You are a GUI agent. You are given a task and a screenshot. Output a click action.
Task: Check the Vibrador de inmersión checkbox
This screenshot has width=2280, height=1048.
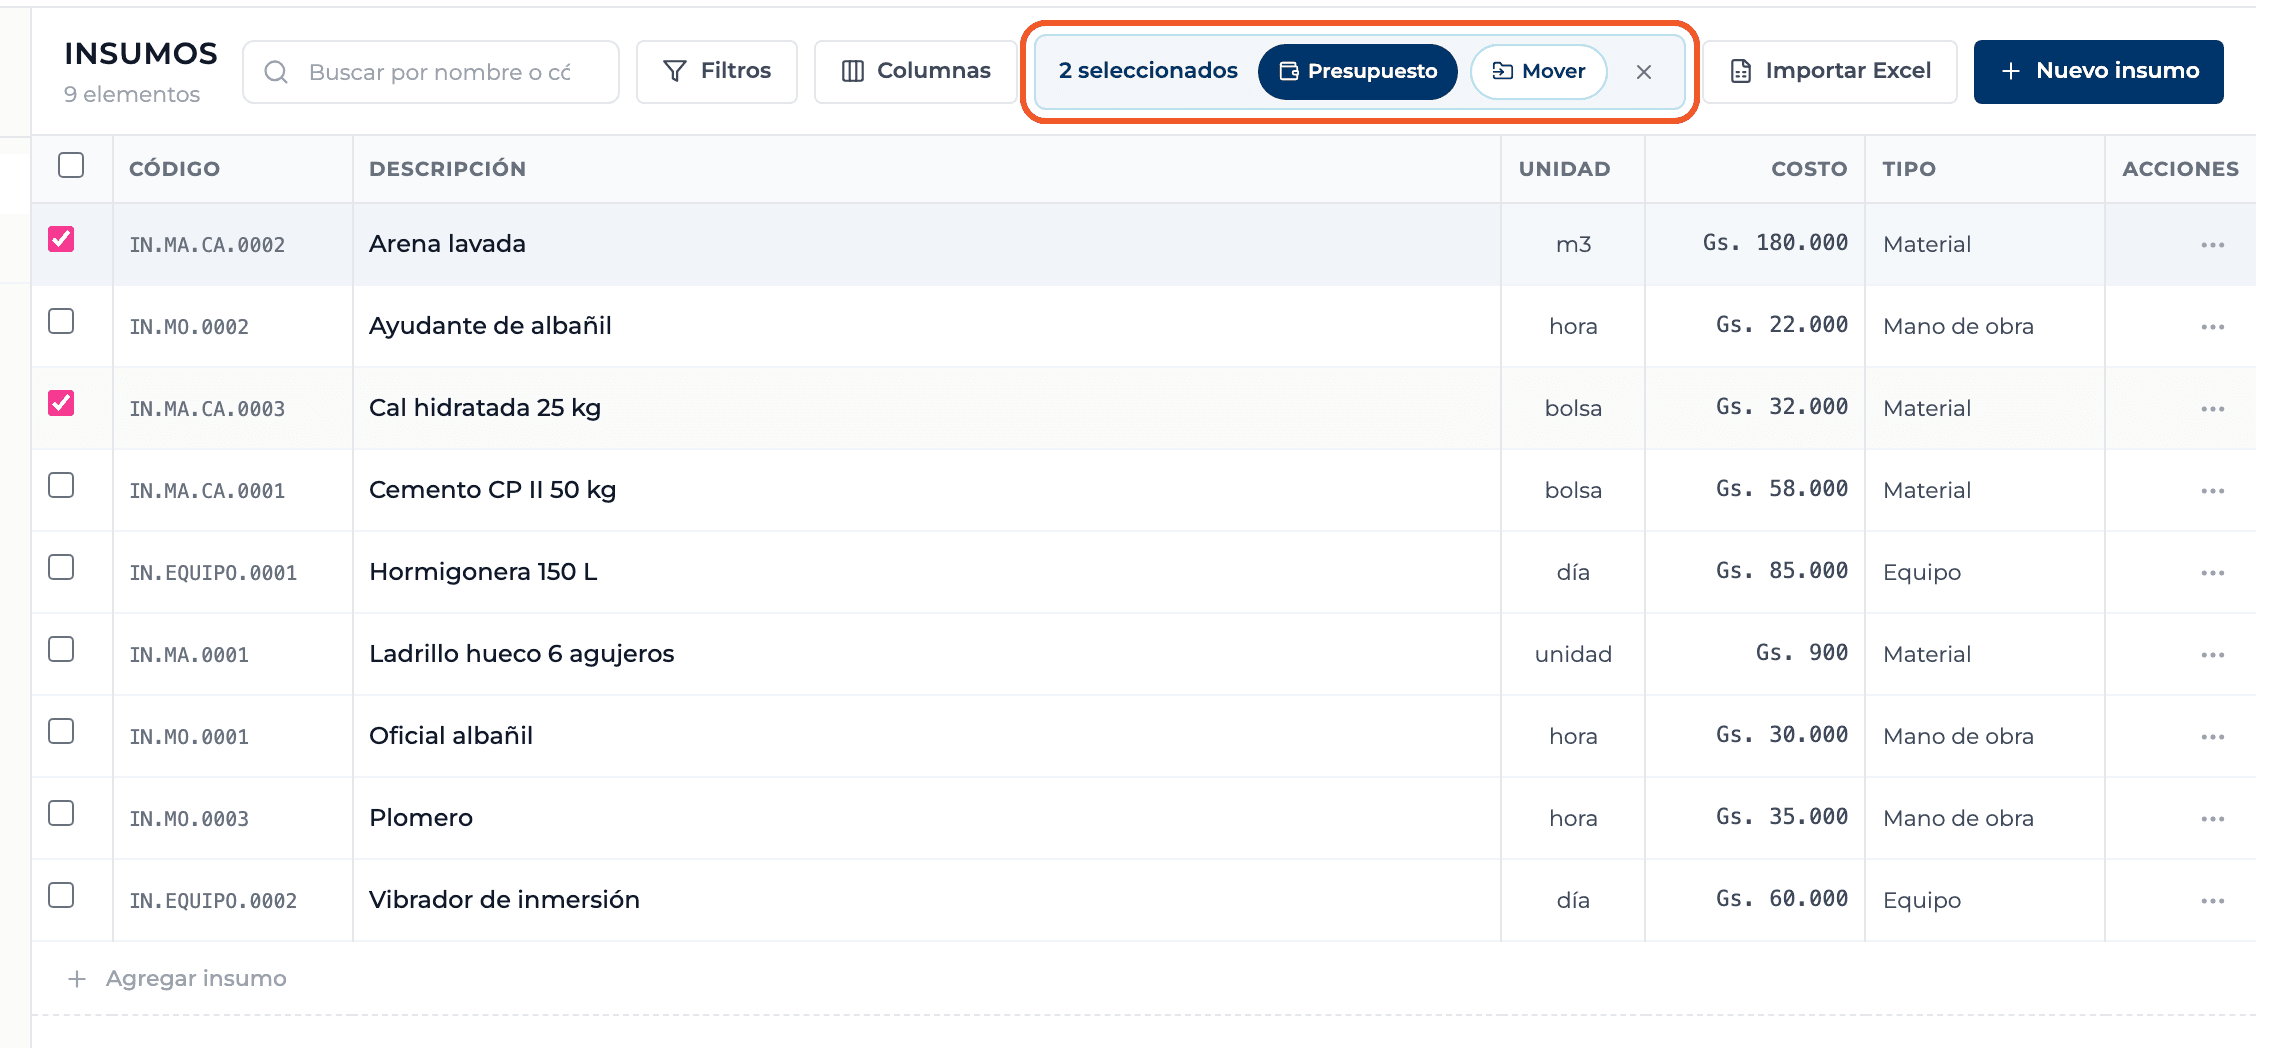[61, 895]
